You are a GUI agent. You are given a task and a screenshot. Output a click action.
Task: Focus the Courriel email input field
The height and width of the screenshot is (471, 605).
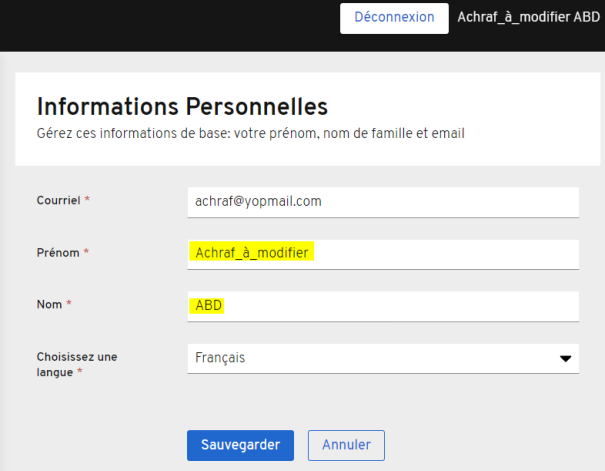pyautogui.click(x=382, y=201)
